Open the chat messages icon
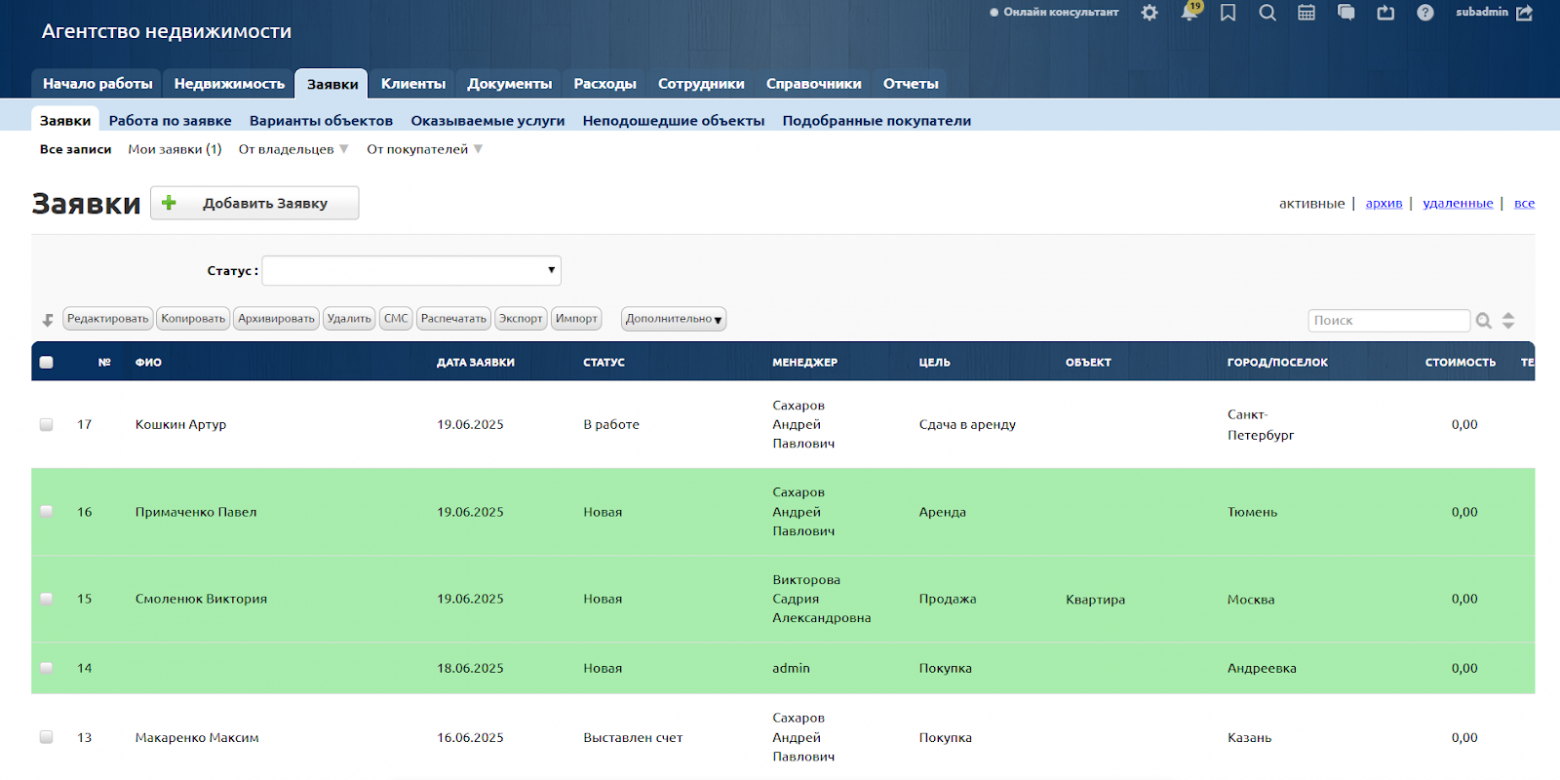The image size is (1560, 780). click(1346, 13)
